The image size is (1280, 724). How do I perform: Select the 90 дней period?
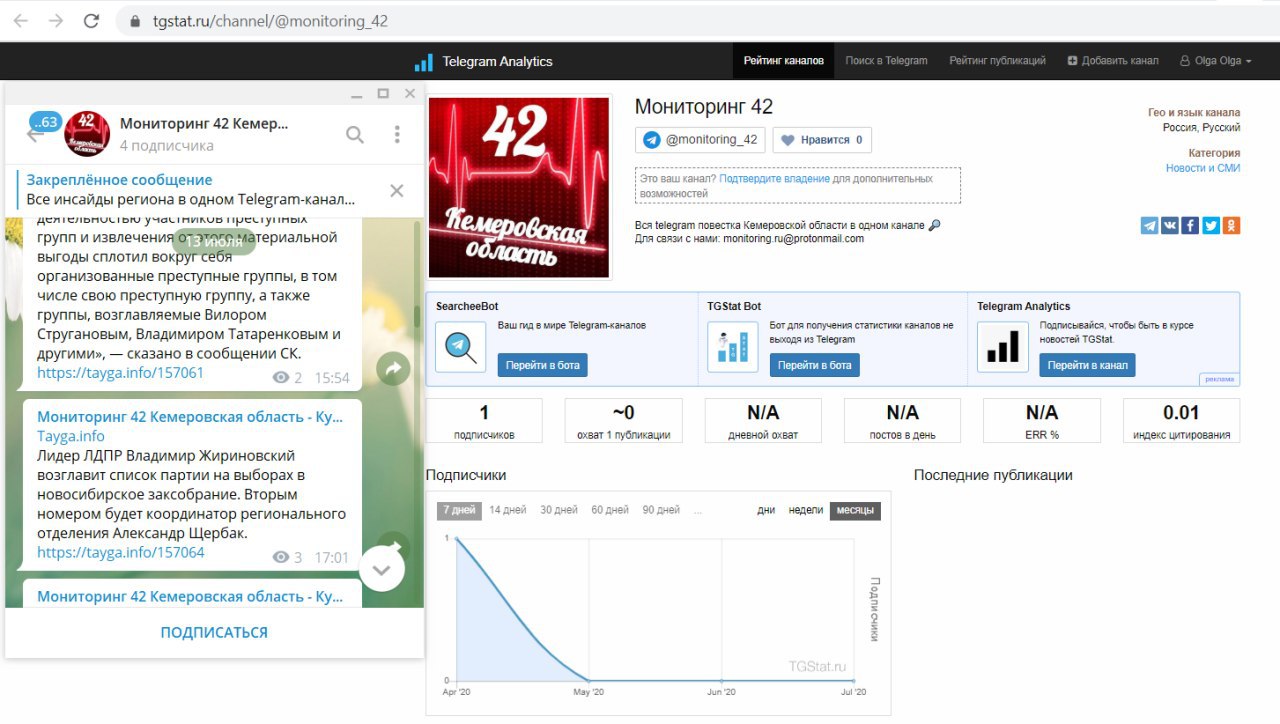point(661,510)
